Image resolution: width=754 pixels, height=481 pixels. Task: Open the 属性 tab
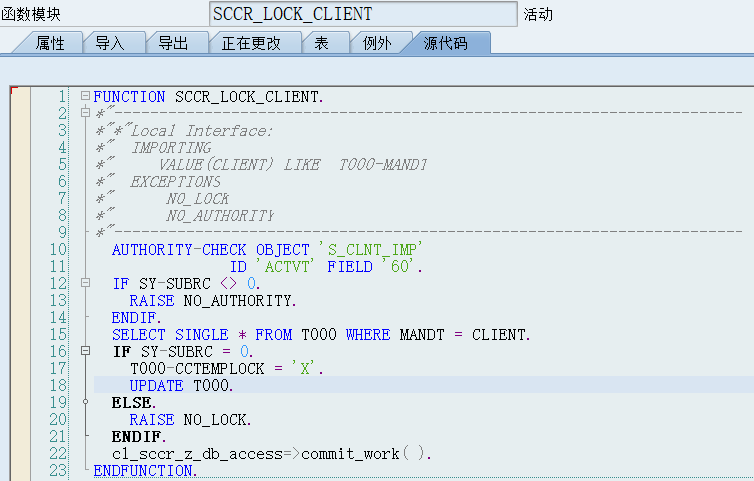[50, 43]
